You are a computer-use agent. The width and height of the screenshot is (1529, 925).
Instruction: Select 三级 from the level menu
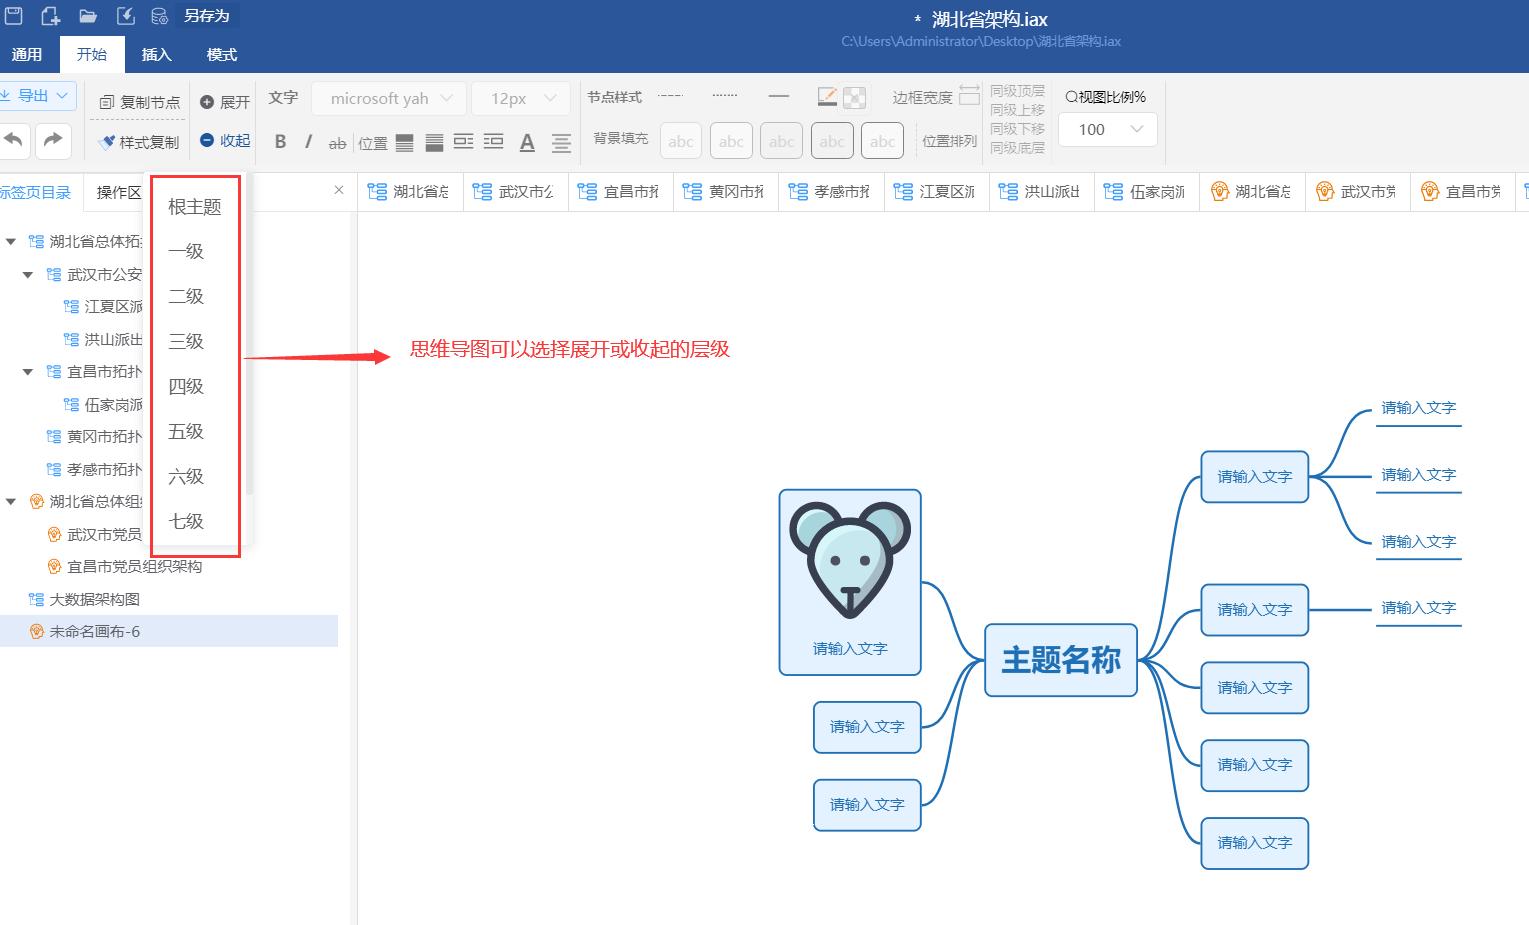(184, 341)
